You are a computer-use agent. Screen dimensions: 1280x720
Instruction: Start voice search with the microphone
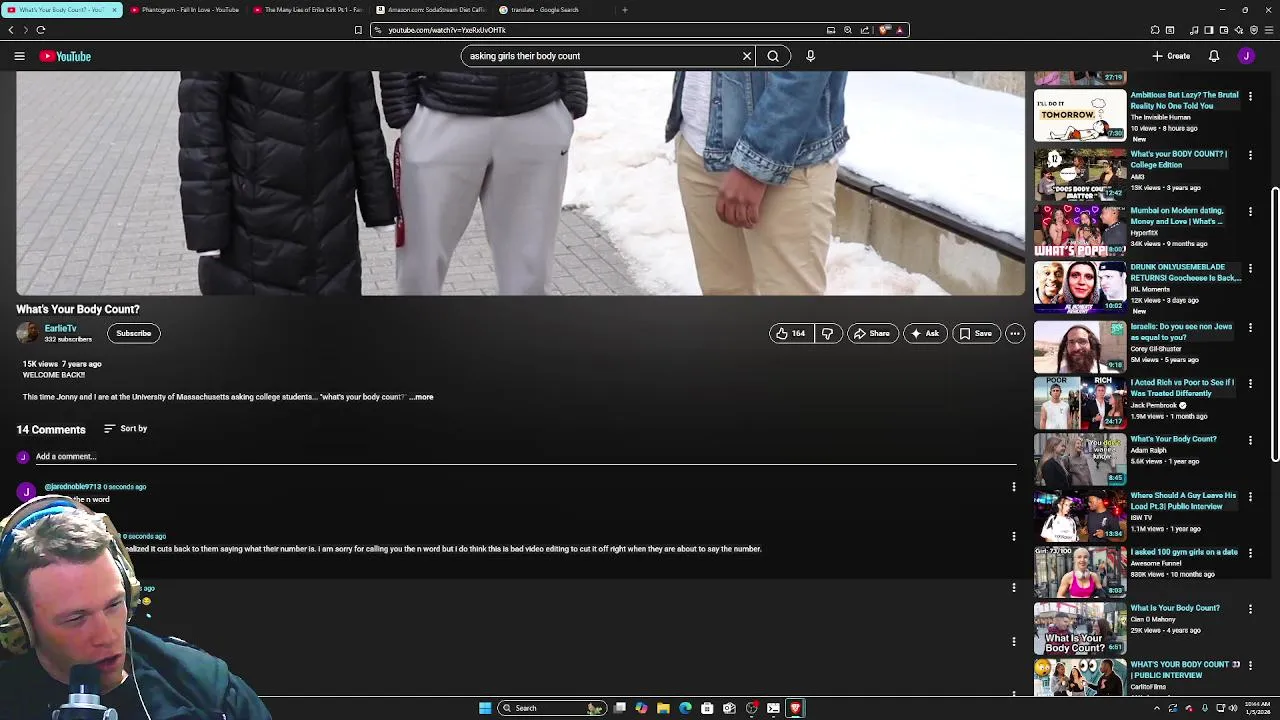(810, 56)
